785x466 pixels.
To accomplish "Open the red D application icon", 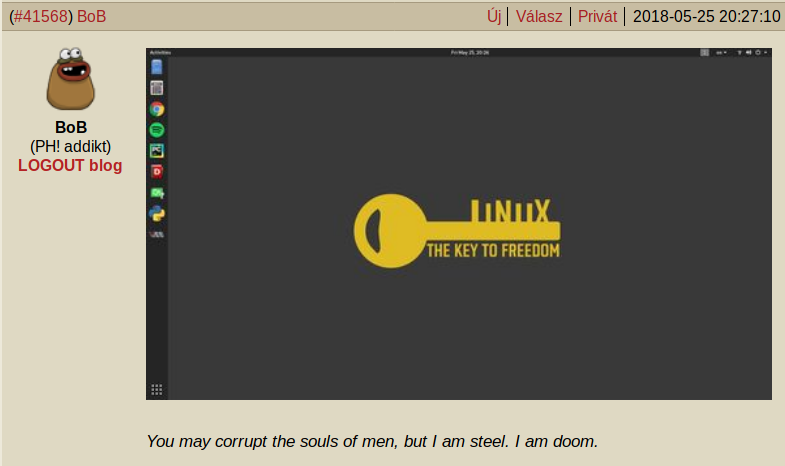I will (157, 172).
